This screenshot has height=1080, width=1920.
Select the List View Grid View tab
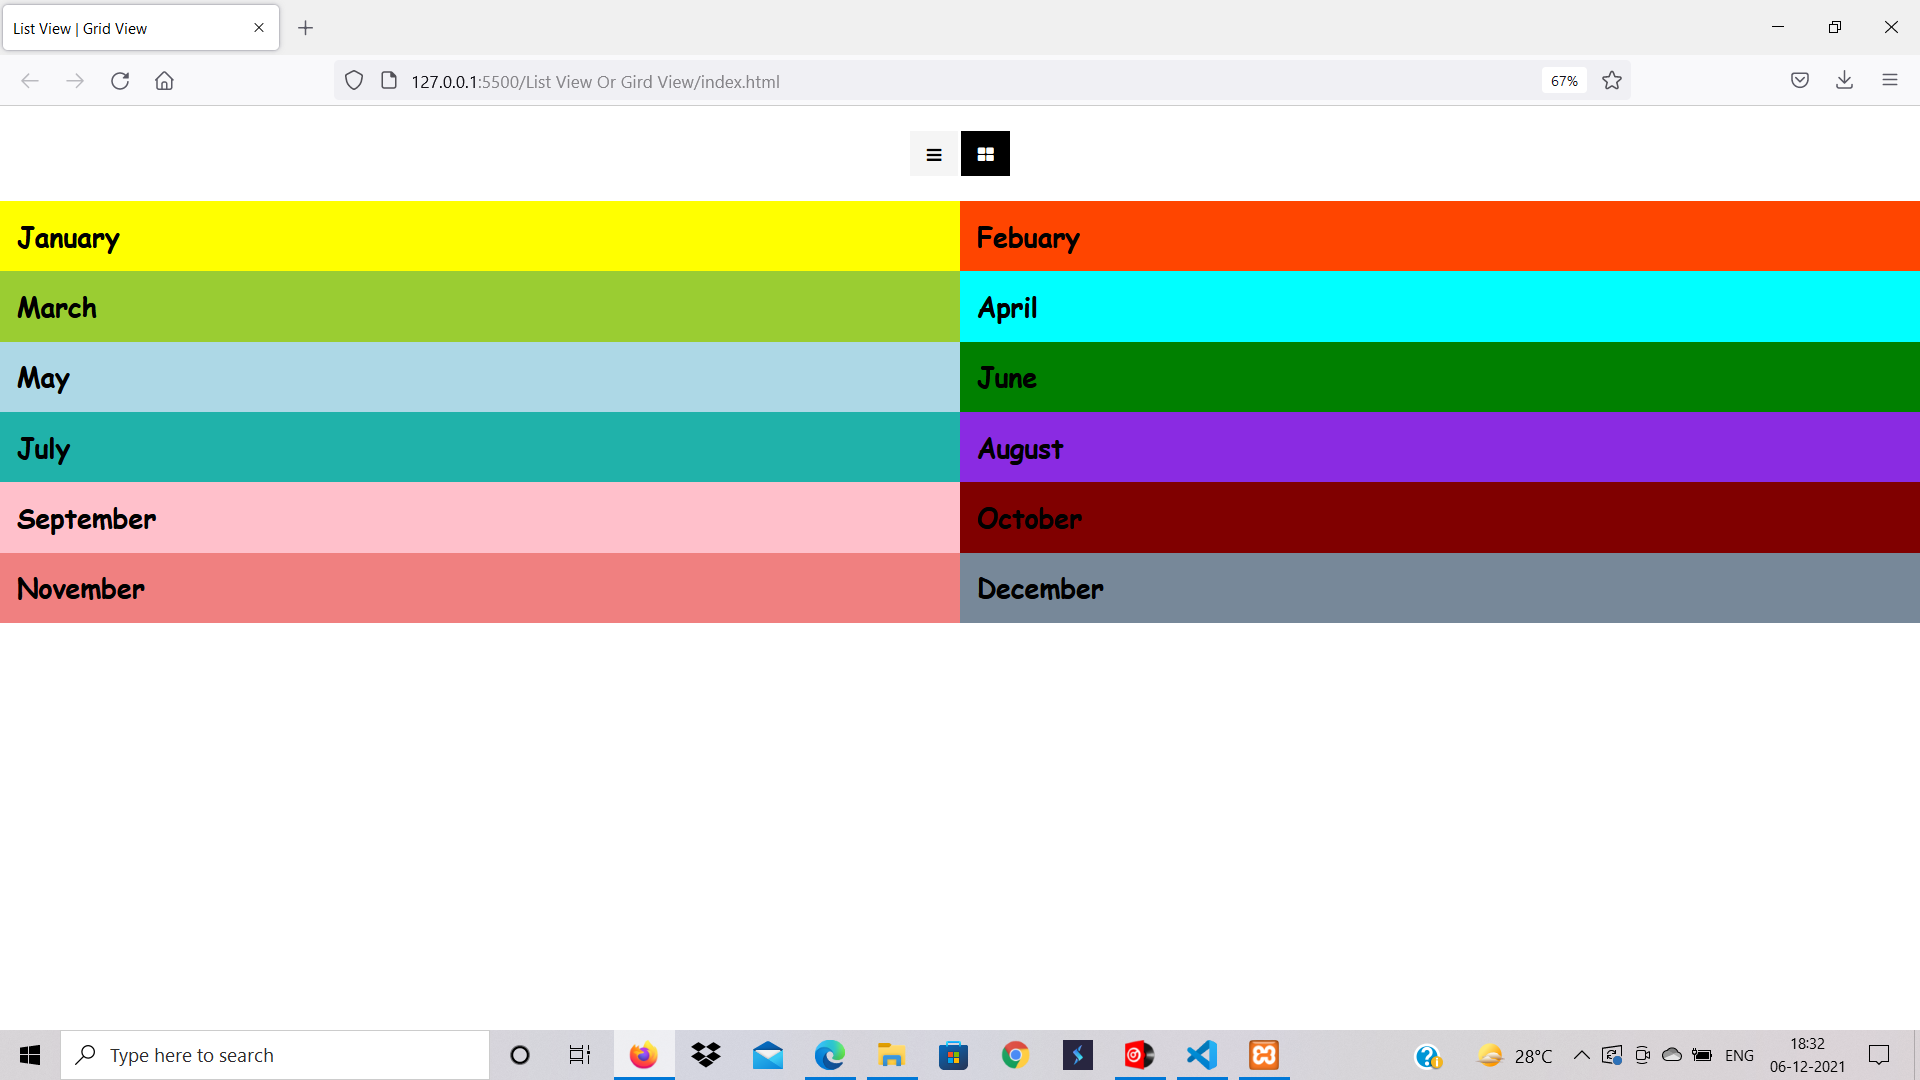[130, 28]
